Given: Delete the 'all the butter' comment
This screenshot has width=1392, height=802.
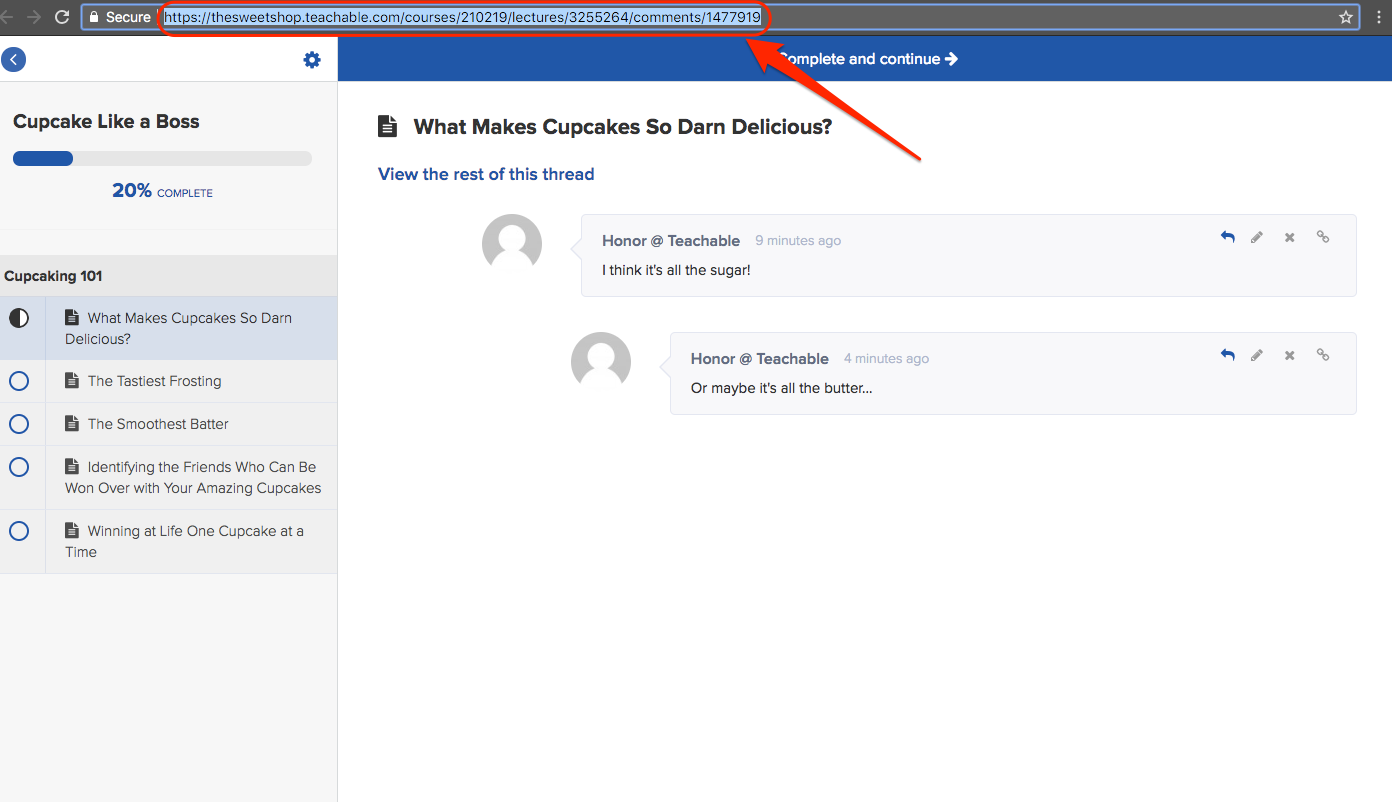Looking at the screenshot, I should pos(1290,355).
